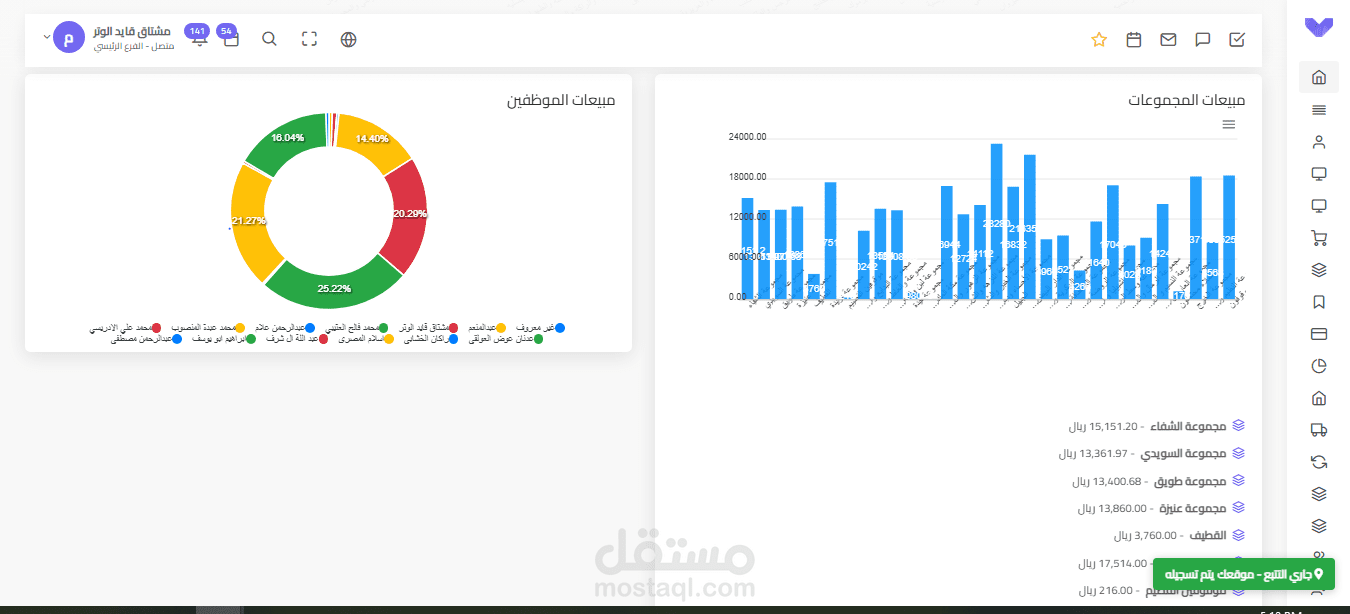Click the purple app logo
The height and width of the screenshot is (614, 1350).
click(1318, 28)
